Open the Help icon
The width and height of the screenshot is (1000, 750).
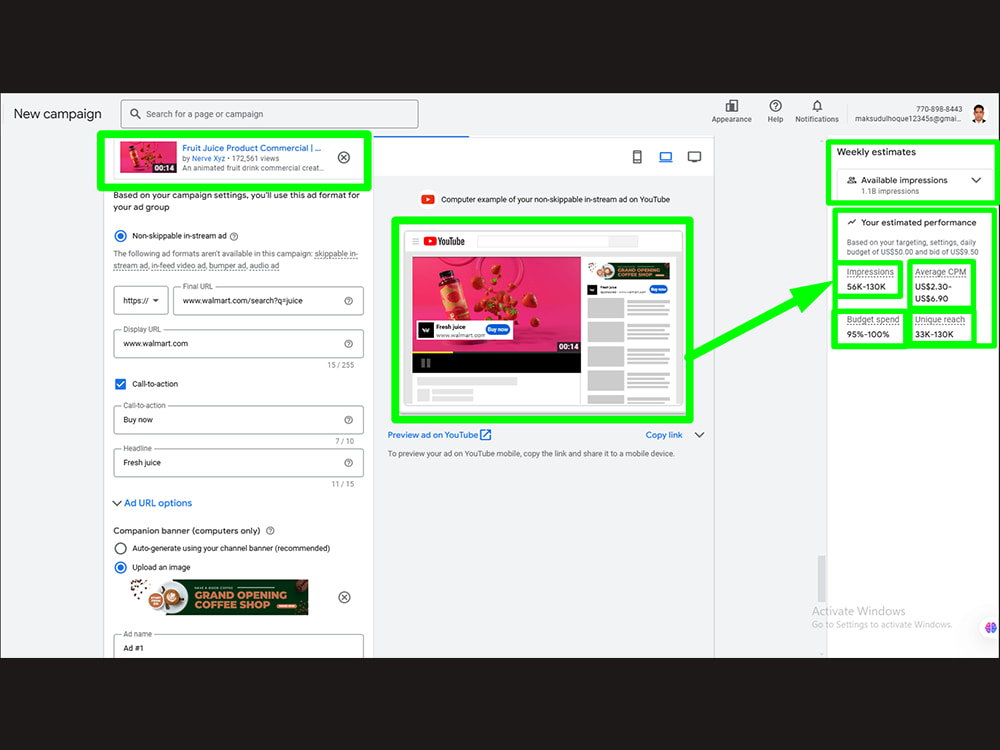coord(776,106)
